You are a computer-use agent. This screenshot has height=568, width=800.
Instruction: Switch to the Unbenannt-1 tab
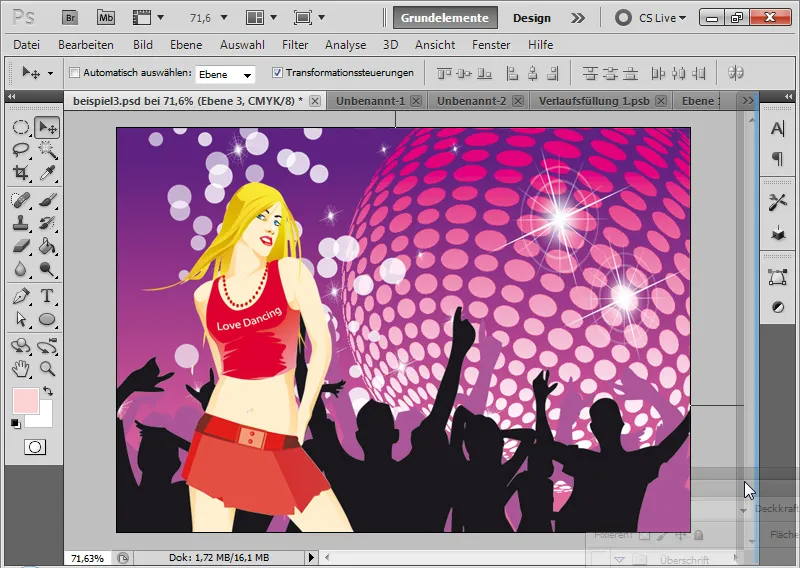click(x=370, y=101)
